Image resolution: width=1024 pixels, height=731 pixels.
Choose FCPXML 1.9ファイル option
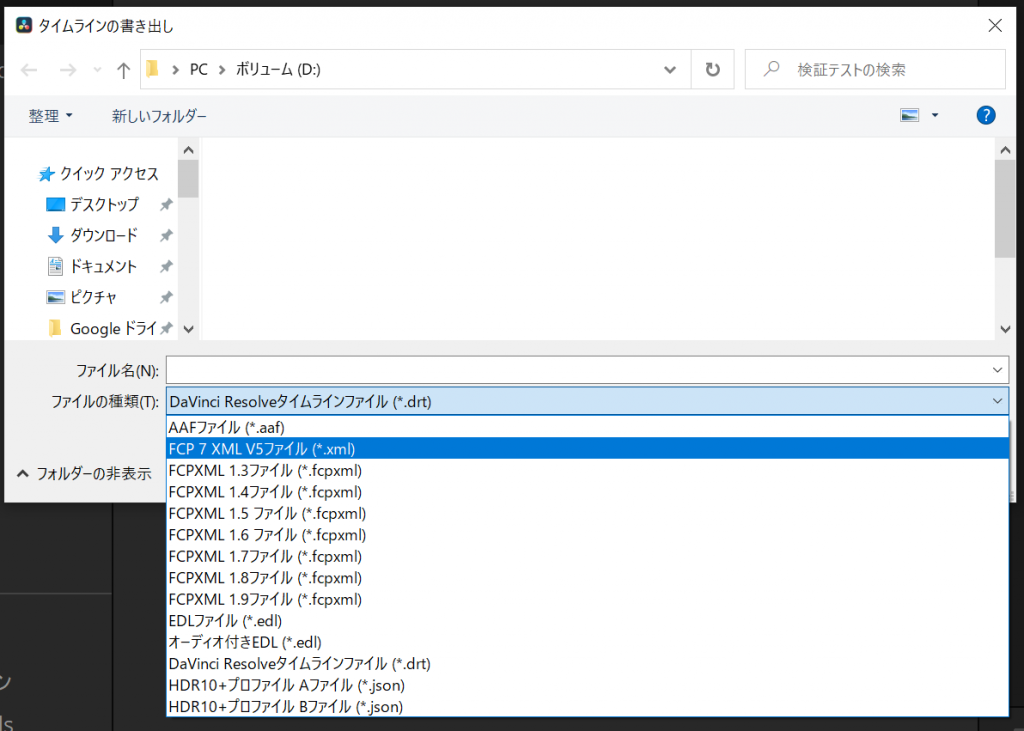point(587,599)
